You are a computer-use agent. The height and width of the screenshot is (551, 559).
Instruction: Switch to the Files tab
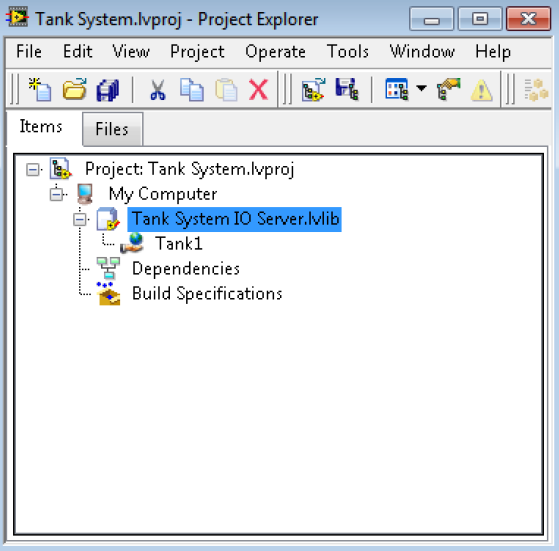coord(112,129)
